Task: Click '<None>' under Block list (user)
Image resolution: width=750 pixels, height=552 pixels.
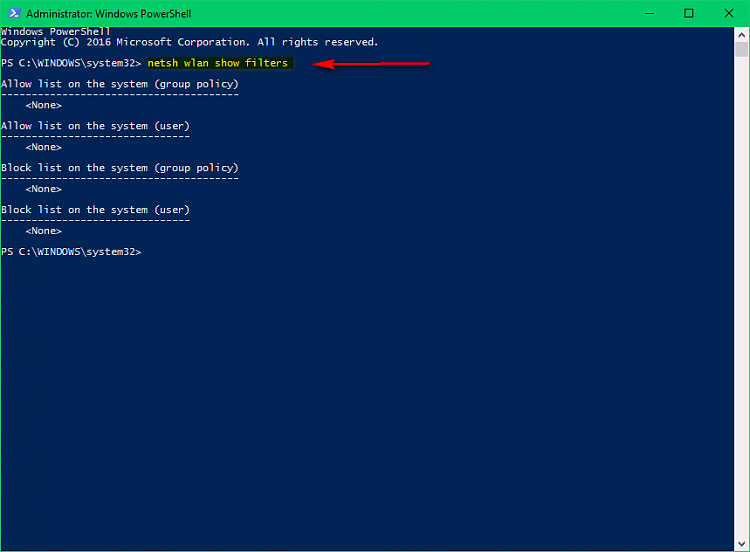Action: click(x=44, y=231)
